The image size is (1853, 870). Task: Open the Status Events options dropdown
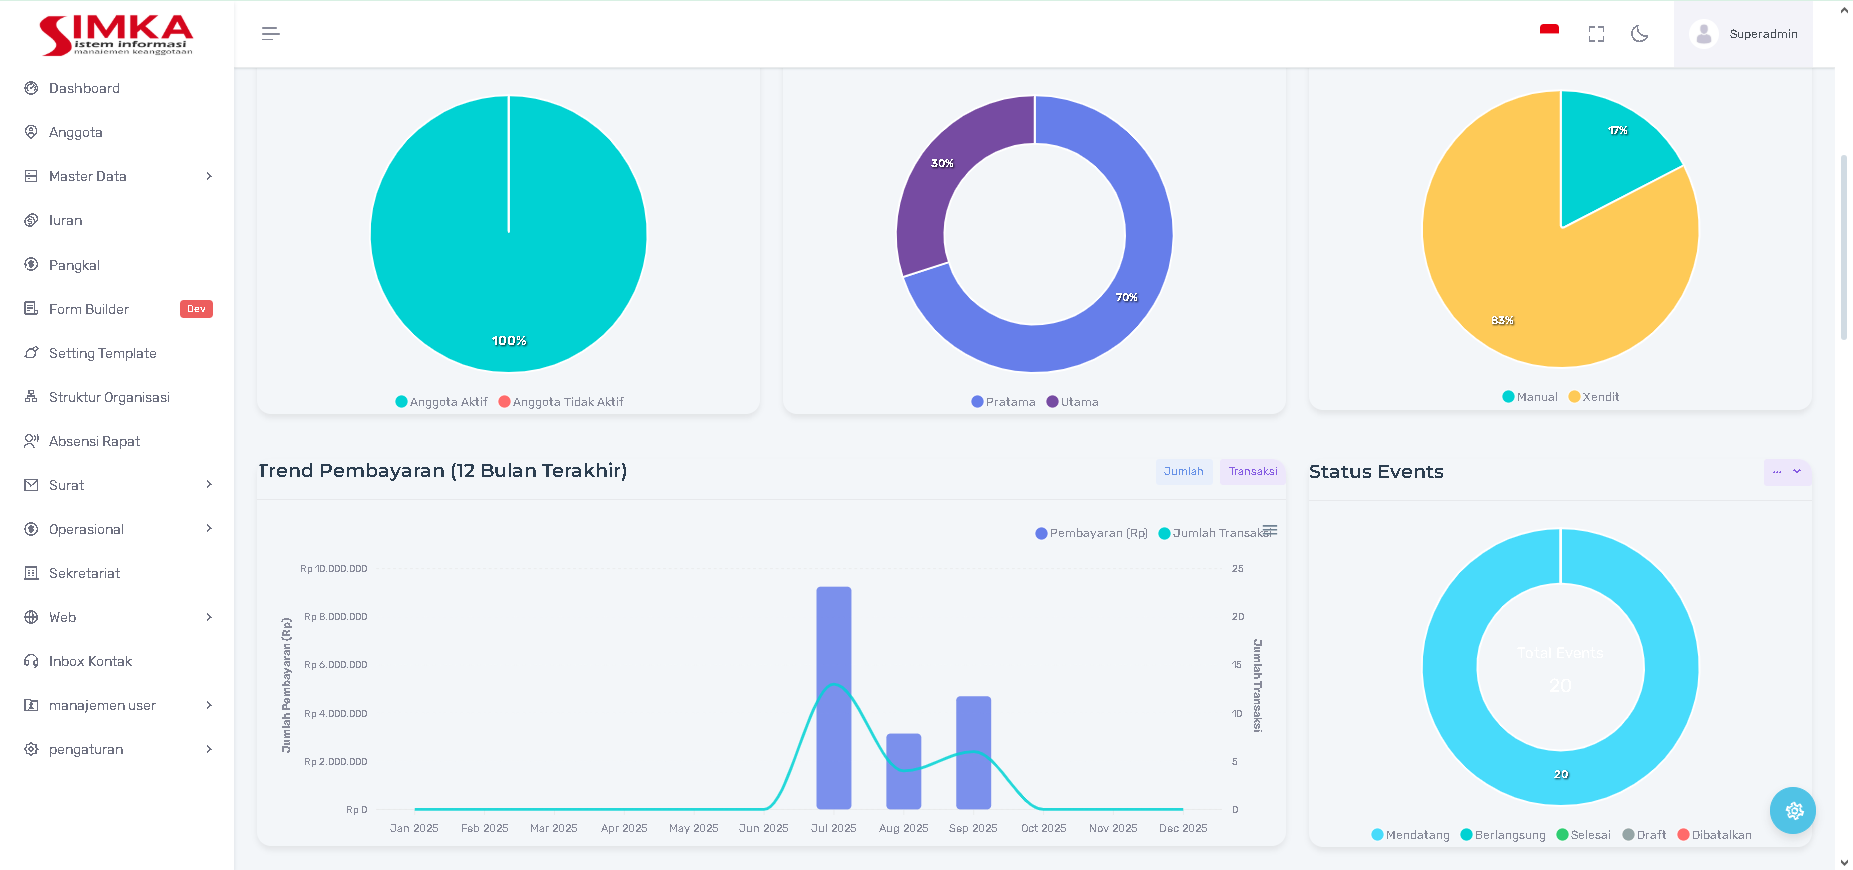pos(1786,472)
